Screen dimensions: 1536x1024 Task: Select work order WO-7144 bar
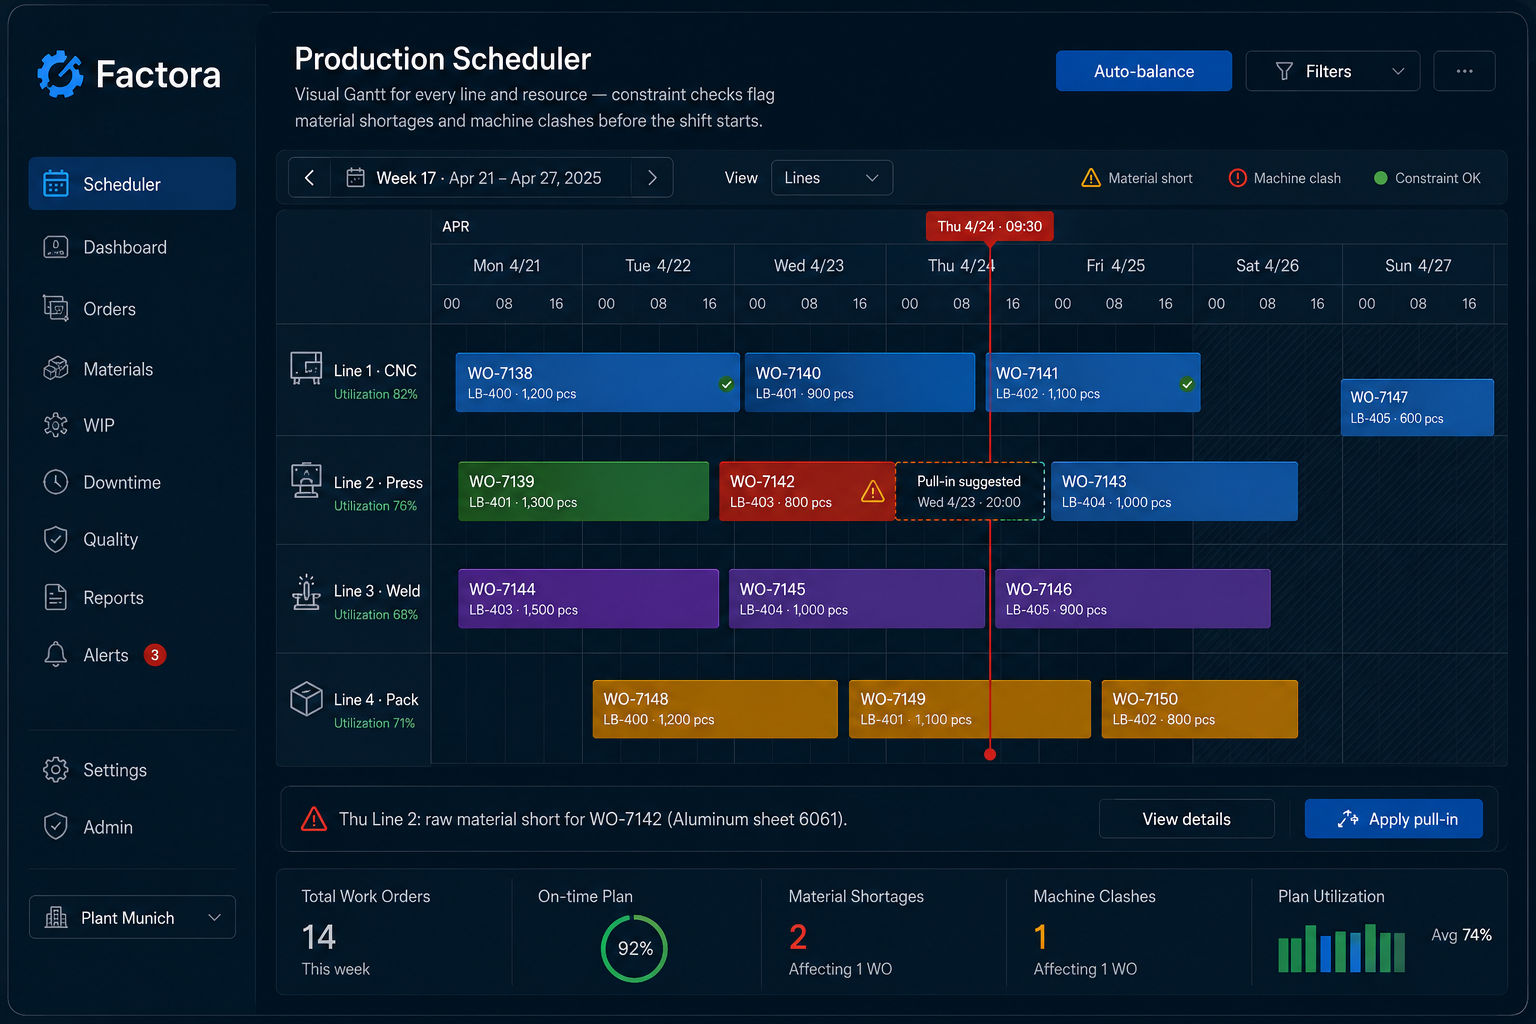pos(588,598)
